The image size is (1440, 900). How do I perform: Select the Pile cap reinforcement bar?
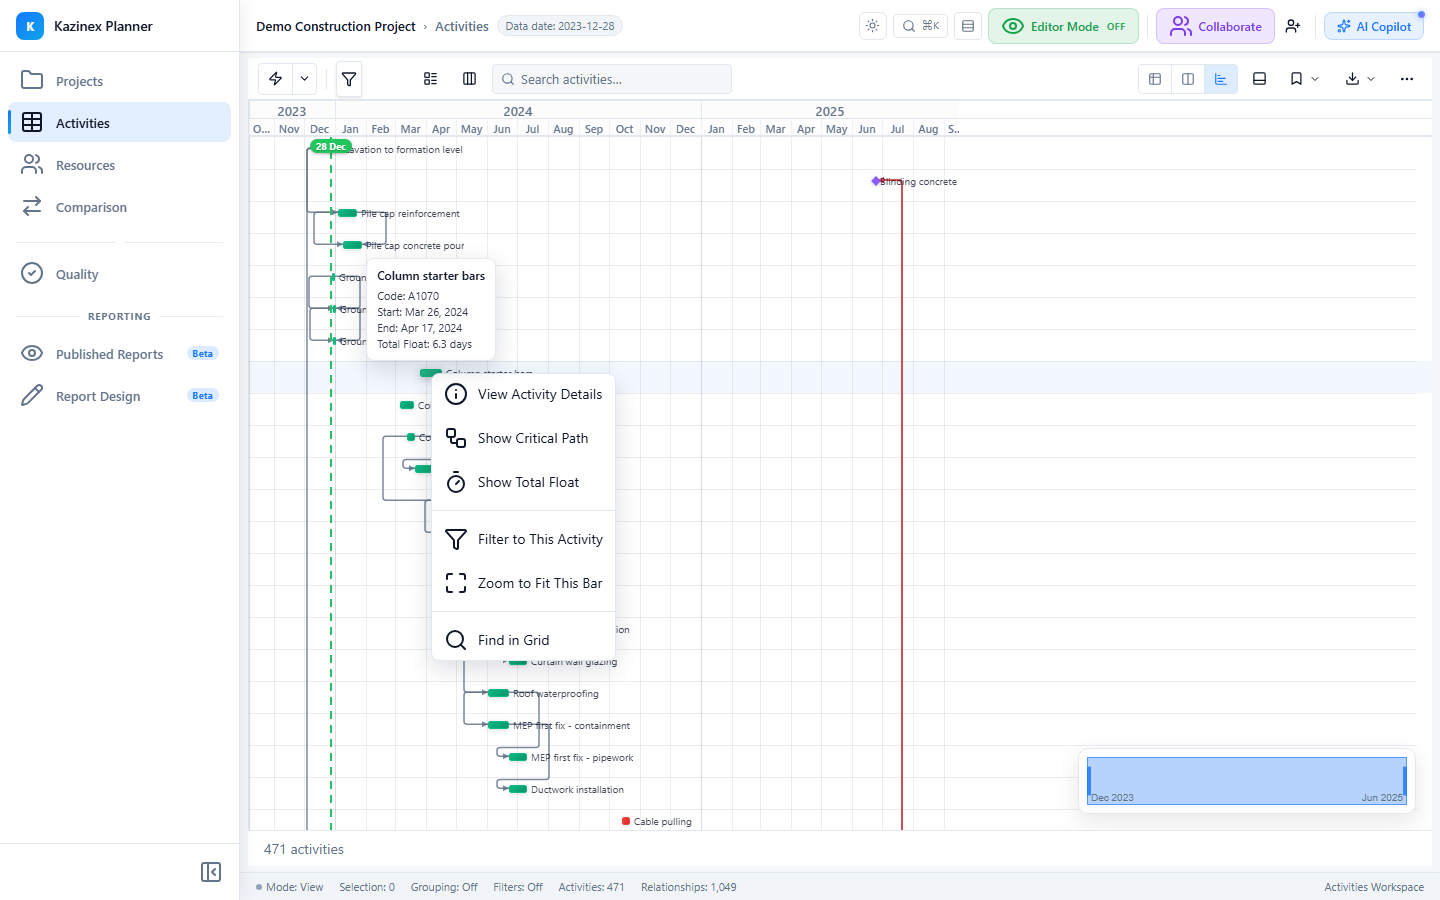click(348, 213)
